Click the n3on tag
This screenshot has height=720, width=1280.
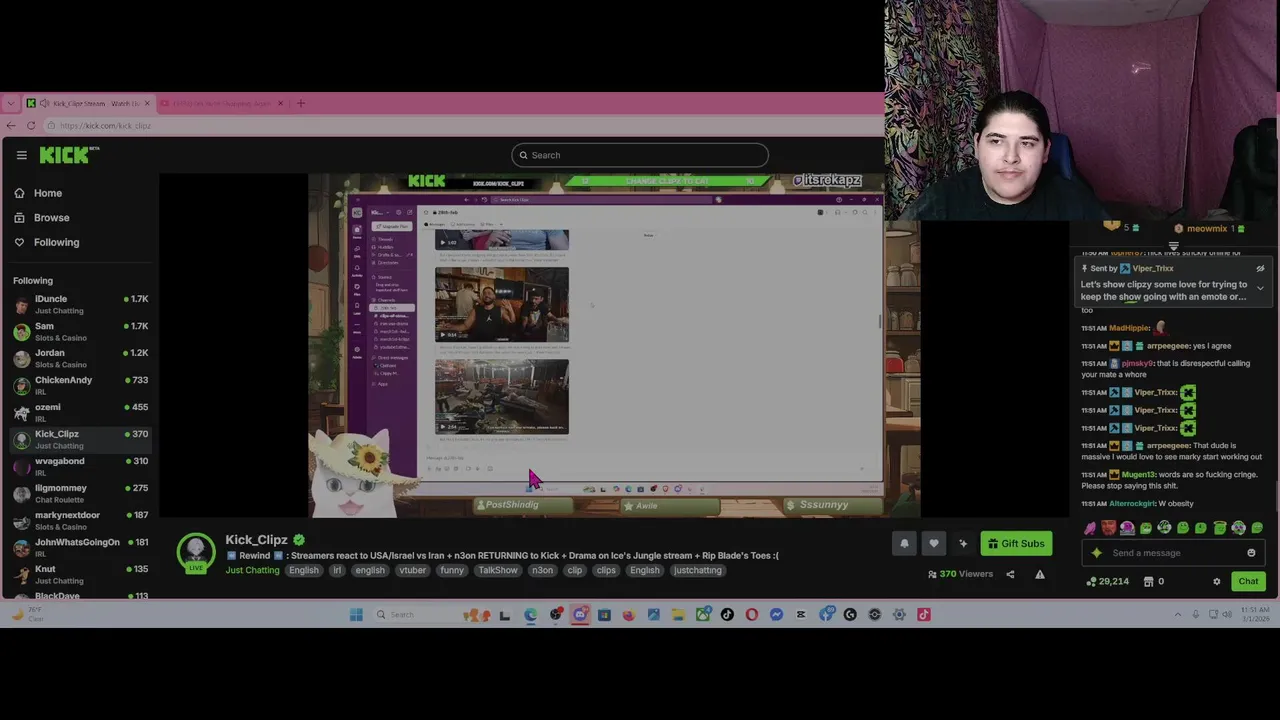point(542,570)
